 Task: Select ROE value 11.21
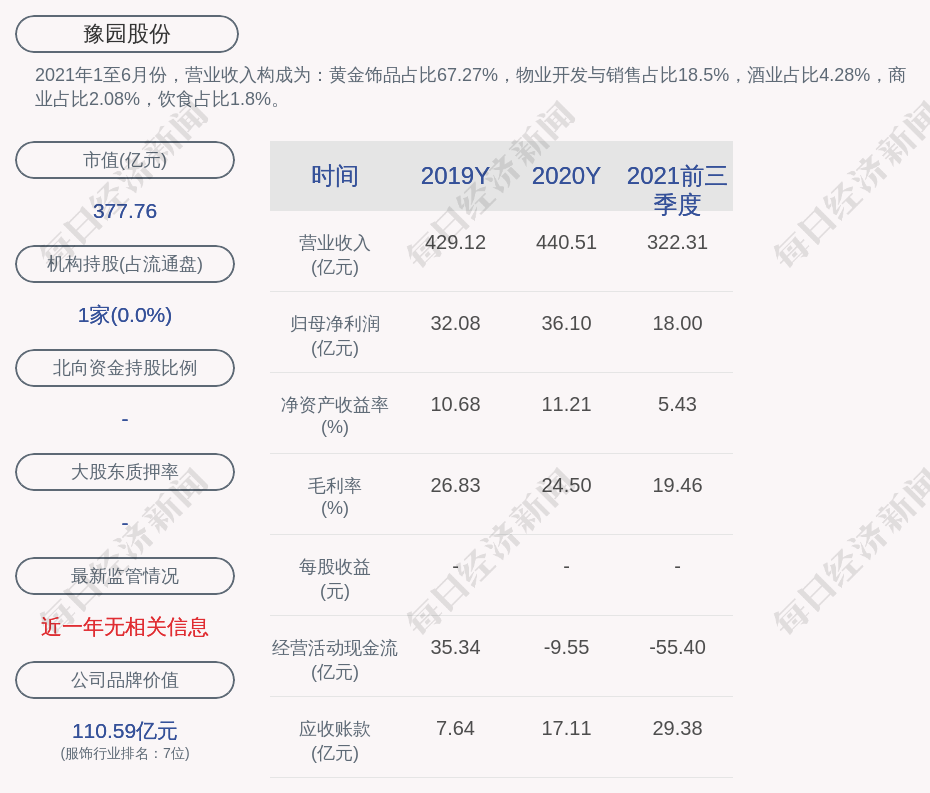[x=566, y=405]
